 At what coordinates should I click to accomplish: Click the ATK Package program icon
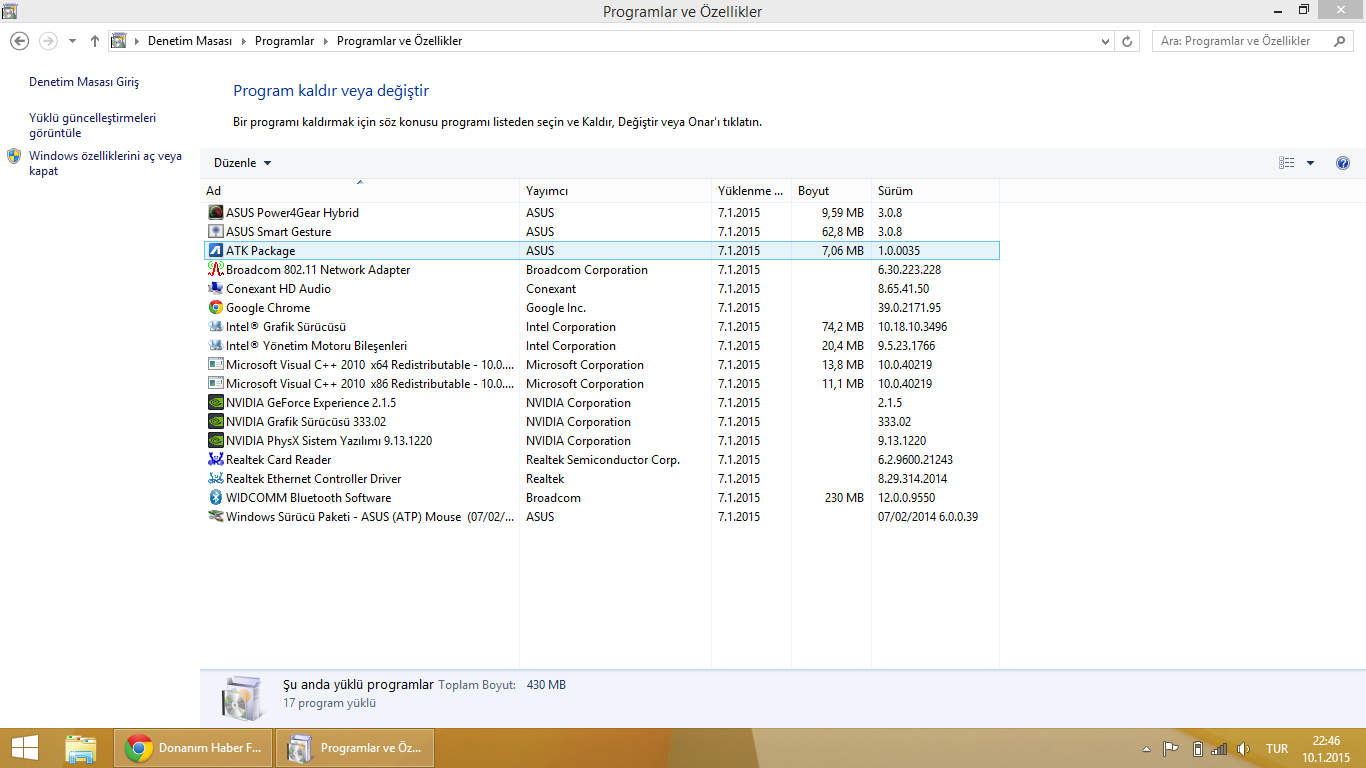point(215,250)
